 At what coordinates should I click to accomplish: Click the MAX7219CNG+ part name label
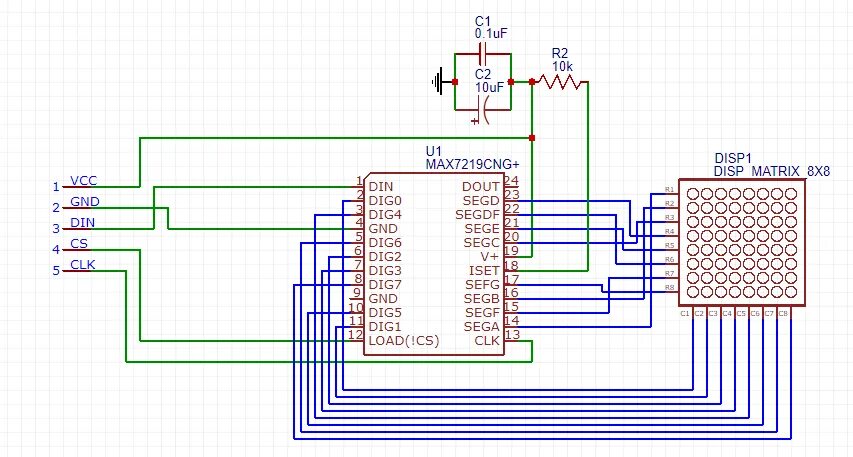[x=472, y=164]
